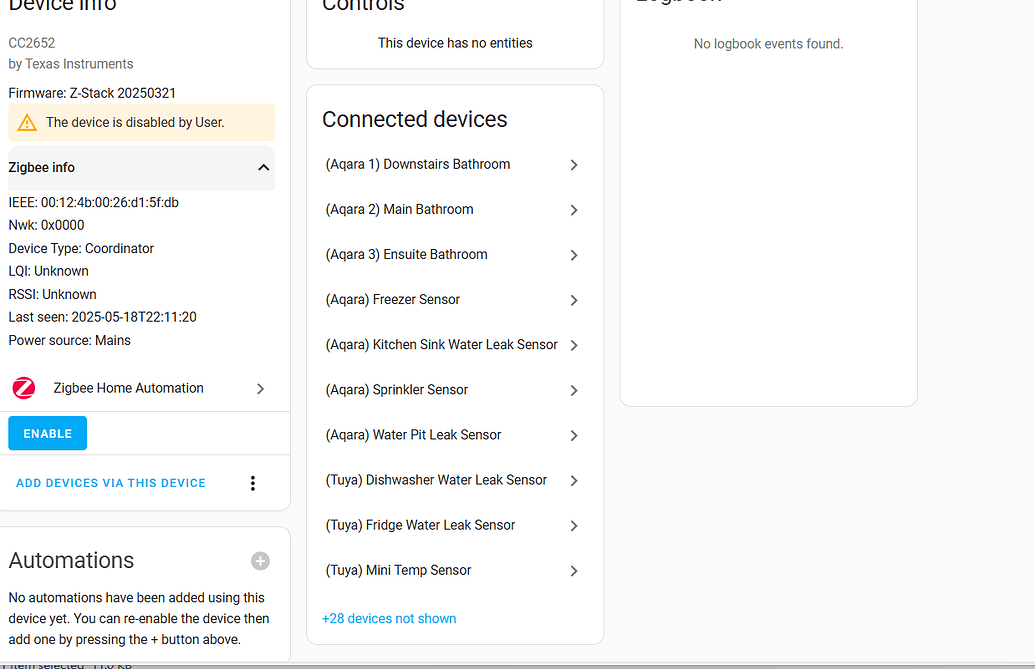This screenshot has height=669, width=1035.
Task: Click ADD DEVICES VIA THIS DEVICE
Action: coord(111,483)
